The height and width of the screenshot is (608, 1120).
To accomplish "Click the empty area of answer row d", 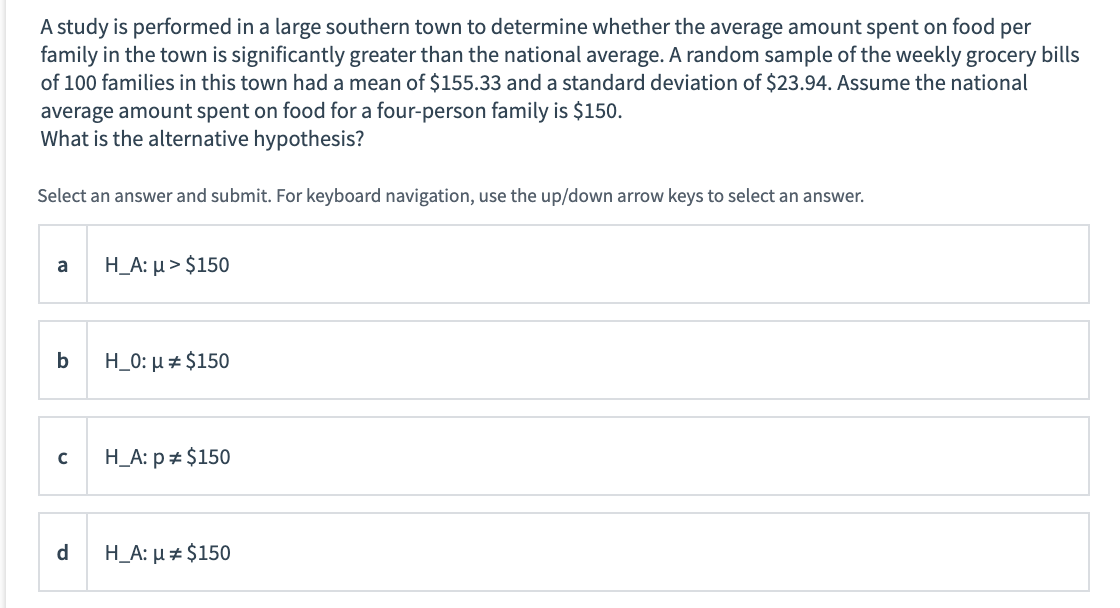I will (657, 552).
